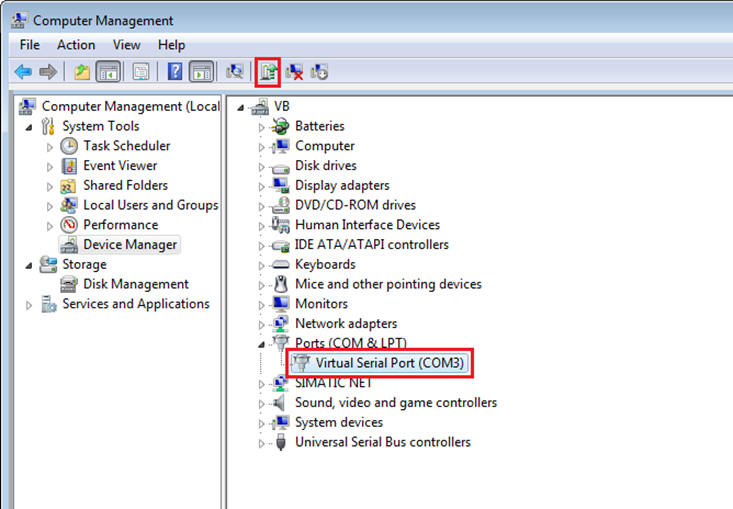This screenshot has width=733, height=509.
Task: Expand the Shared Folders node
Action: tap(50, 186)
